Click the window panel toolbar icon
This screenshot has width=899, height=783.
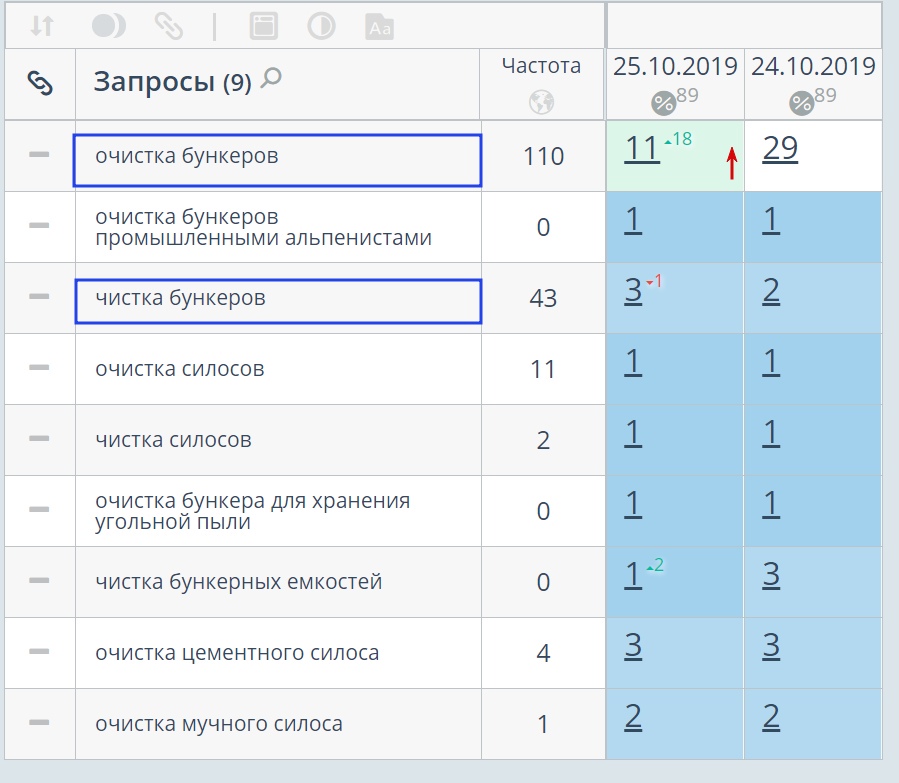263,26
